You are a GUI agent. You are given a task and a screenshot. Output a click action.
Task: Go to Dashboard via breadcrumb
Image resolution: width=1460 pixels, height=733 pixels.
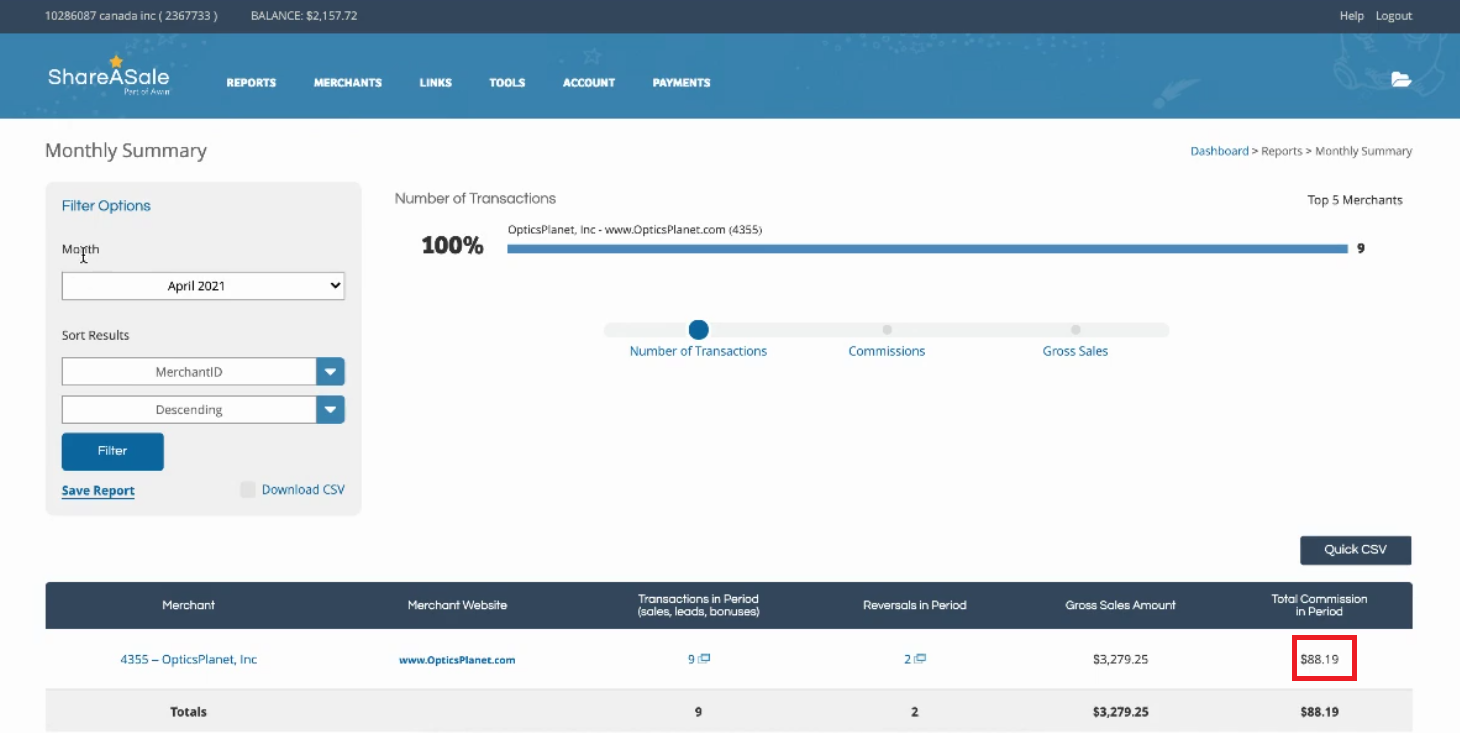[1219, 151]
